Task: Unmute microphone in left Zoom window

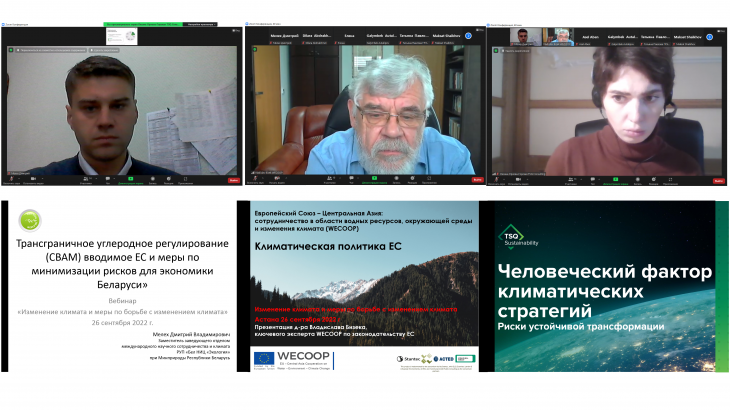Action: click(x=12, y=179)
